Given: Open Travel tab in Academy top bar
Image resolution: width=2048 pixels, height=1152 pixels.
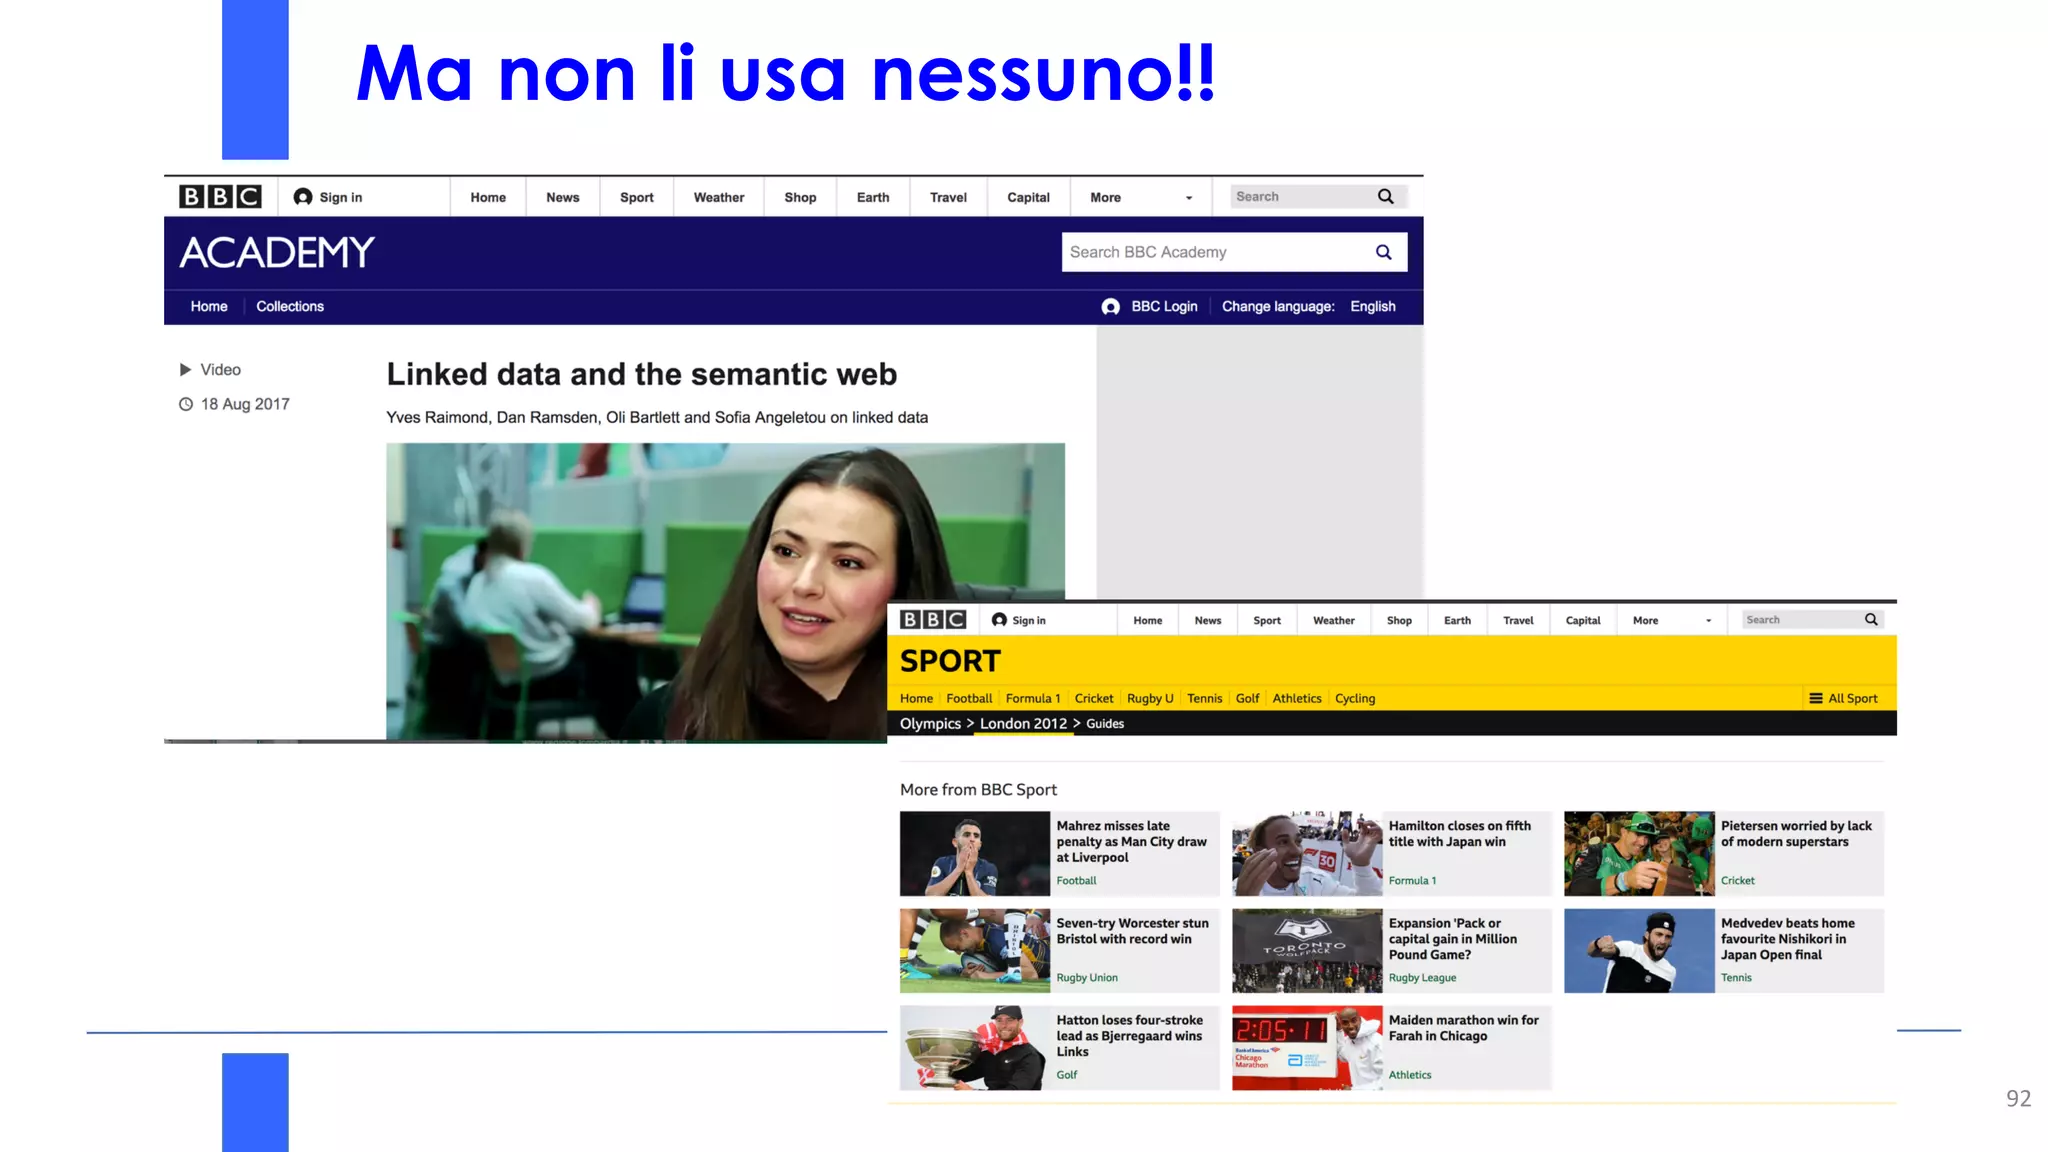Looking at the screenshot, I should pos(948,197).
